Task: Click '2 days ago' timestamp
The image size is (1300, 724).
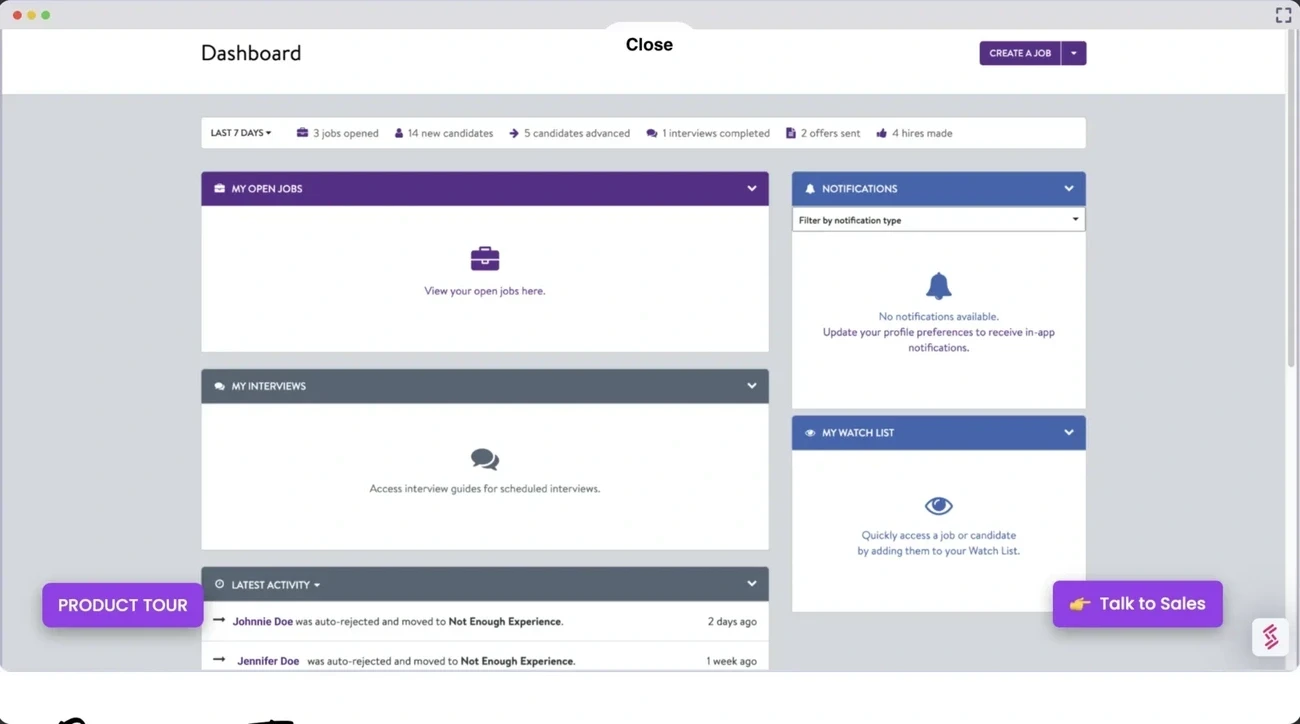Action: pos(732,621)
